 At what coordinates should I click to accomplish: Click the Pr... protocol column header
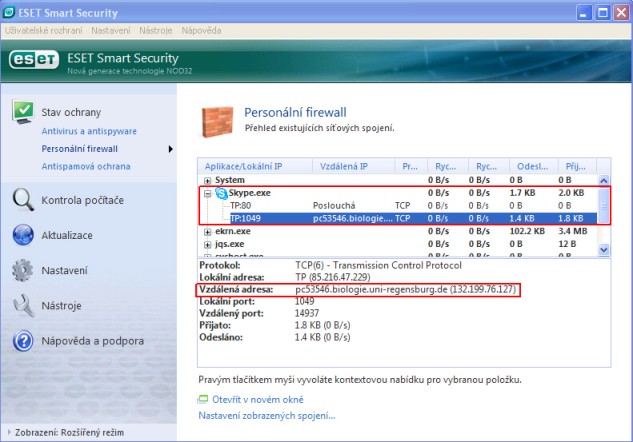click(411, 166)
